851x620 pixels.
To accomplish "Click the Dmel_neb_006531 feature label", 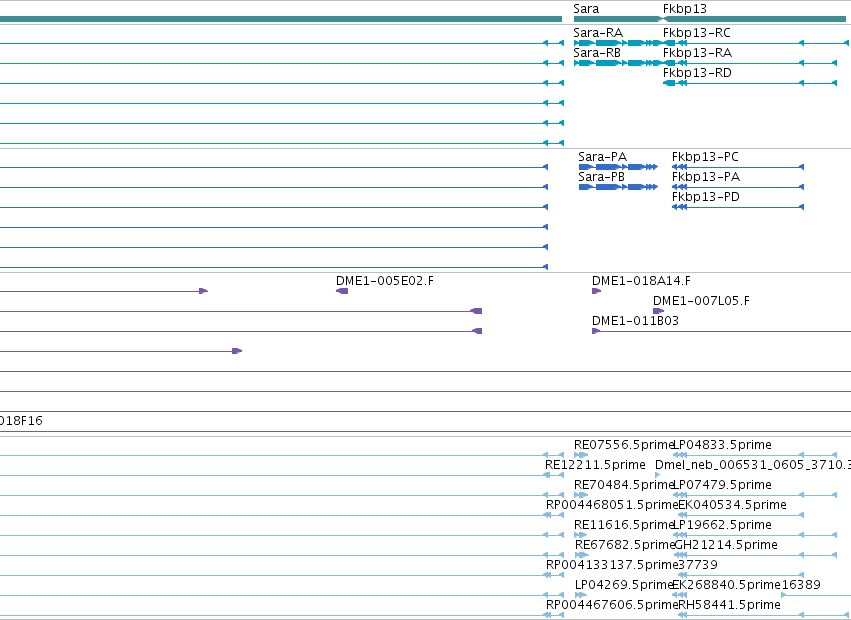I will pos(753,465).
